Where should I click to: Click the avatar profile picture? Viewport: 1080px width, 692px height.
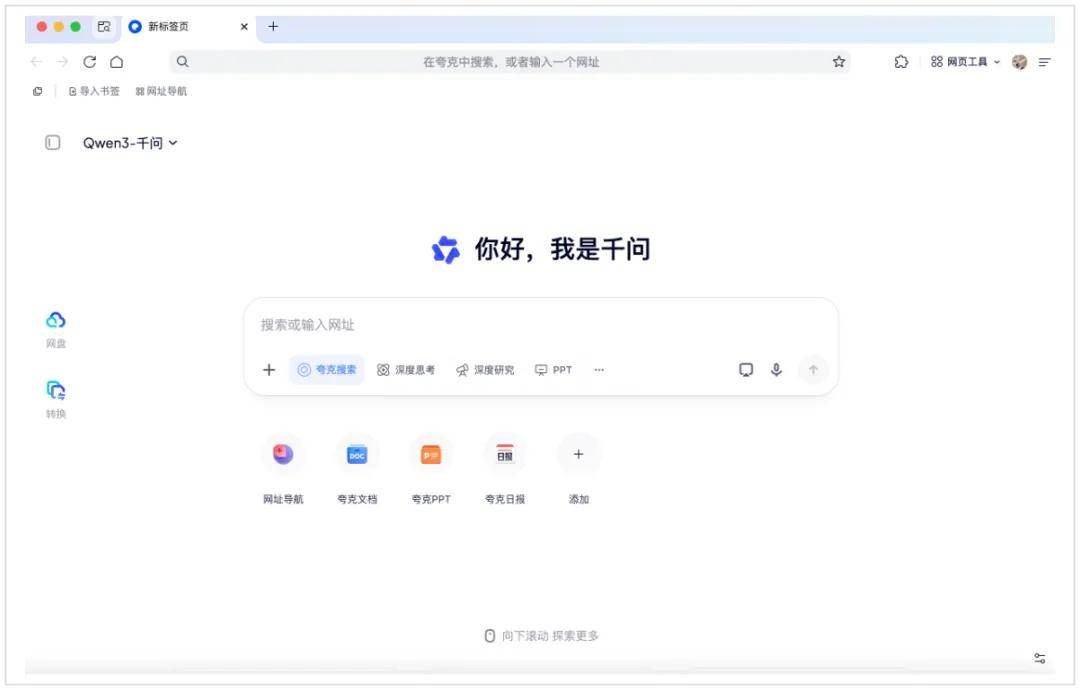(x=1017, y=62)
